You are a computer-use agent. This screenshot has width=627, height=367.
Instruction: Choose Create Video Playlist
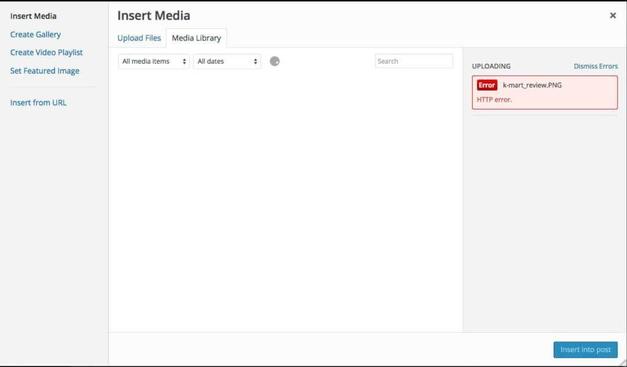pyautogui.click(x=46, y=52)
